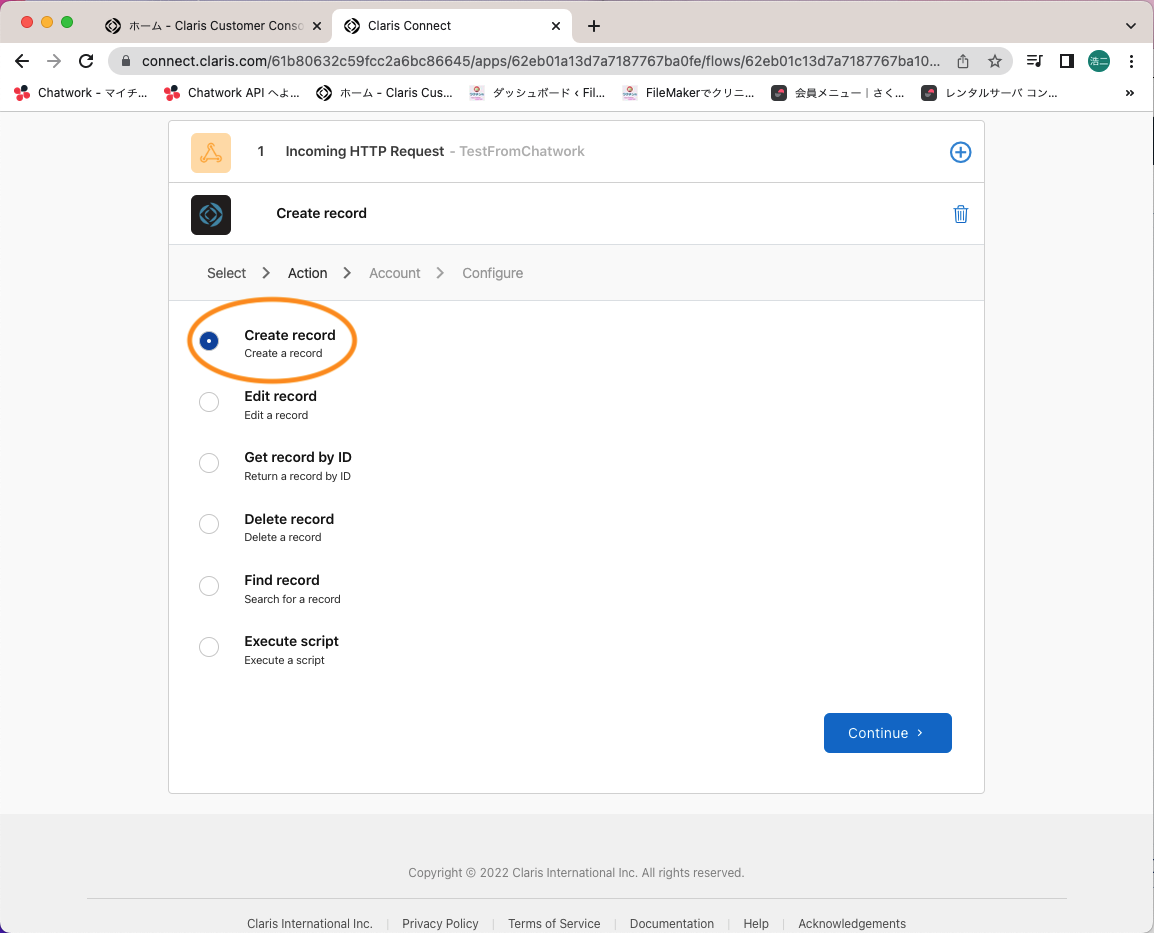Open the Chatwork API bookmark
The image size is (1154, 933).
pyautogui.click(x=232, y=93)
